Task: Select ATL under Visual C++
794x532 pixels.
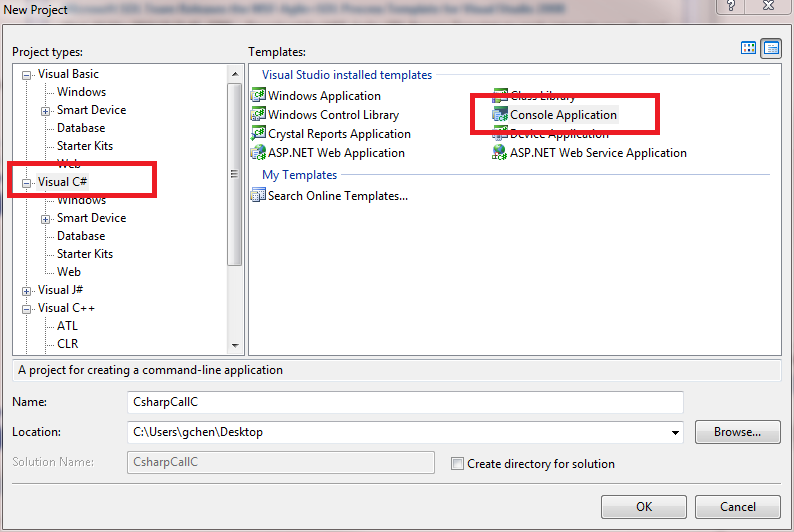Action: coord(67,326)
